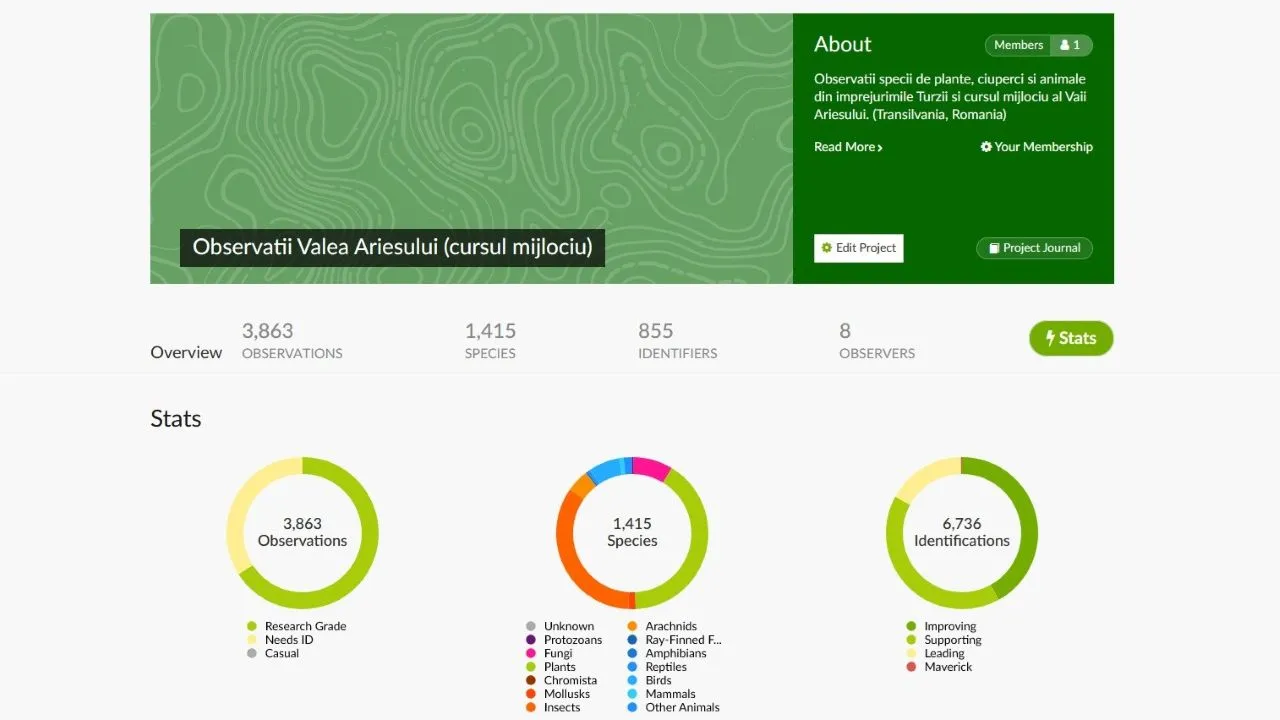The image size is (1280, 720).
Task: Click the Observations donut chart center
Action: pyautogui.click(x=302, y=533)
